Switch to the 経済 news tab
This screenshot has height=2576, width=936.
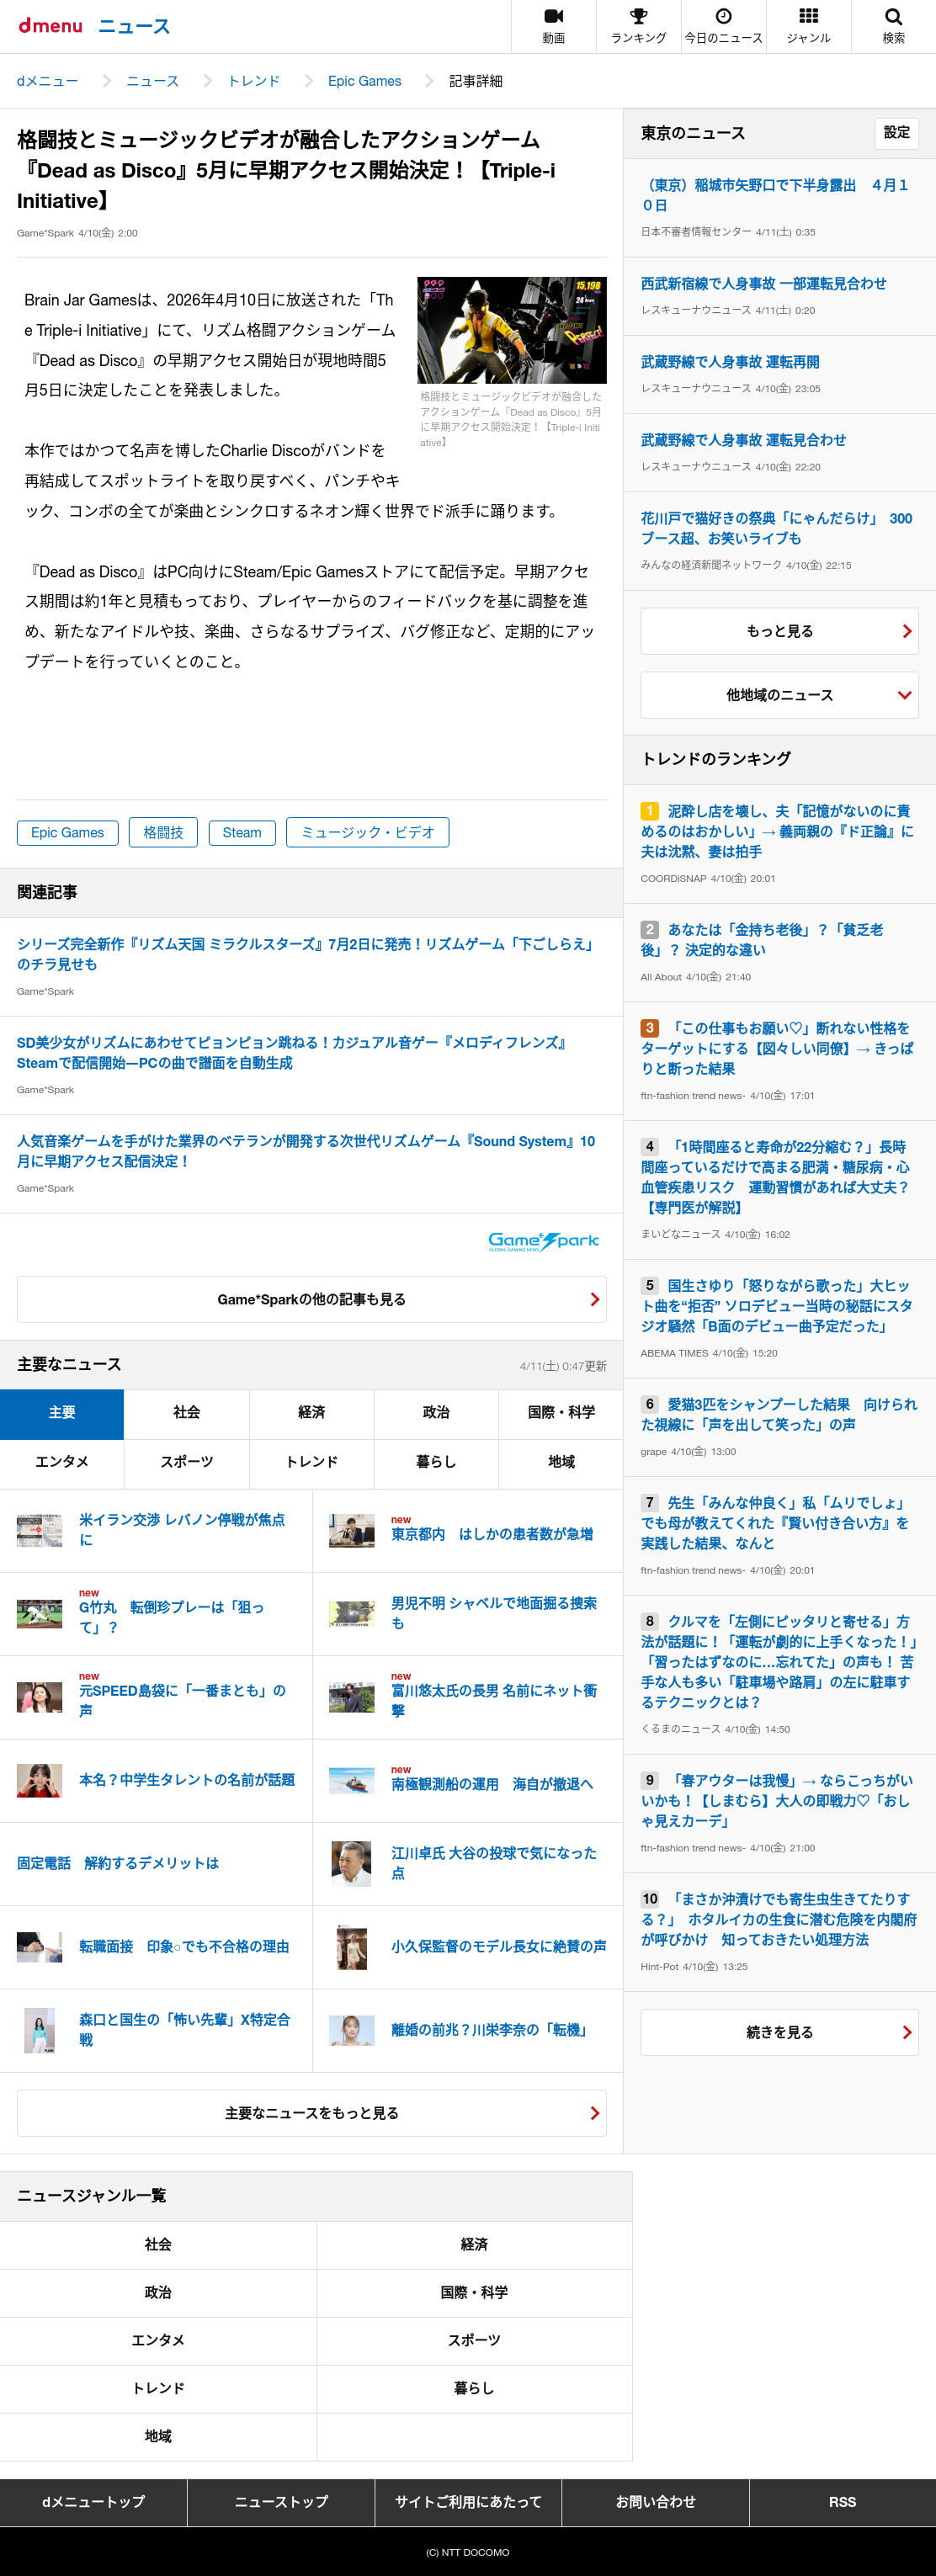click(311, 1413)
